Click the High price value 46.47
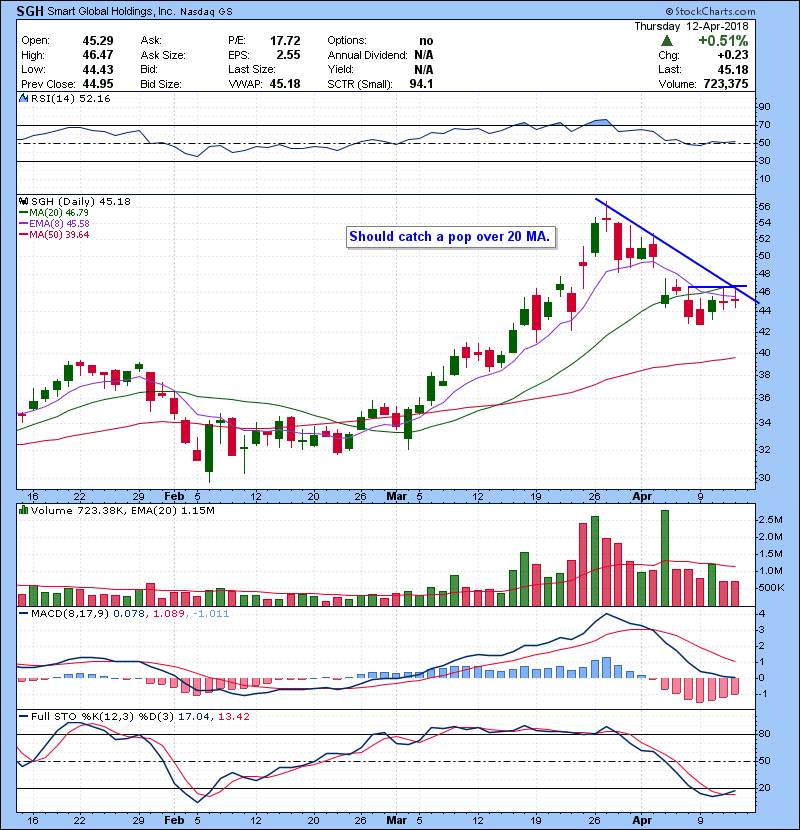Image resolution: width=800 pixels, height=830 pixels. click(98, 55)
